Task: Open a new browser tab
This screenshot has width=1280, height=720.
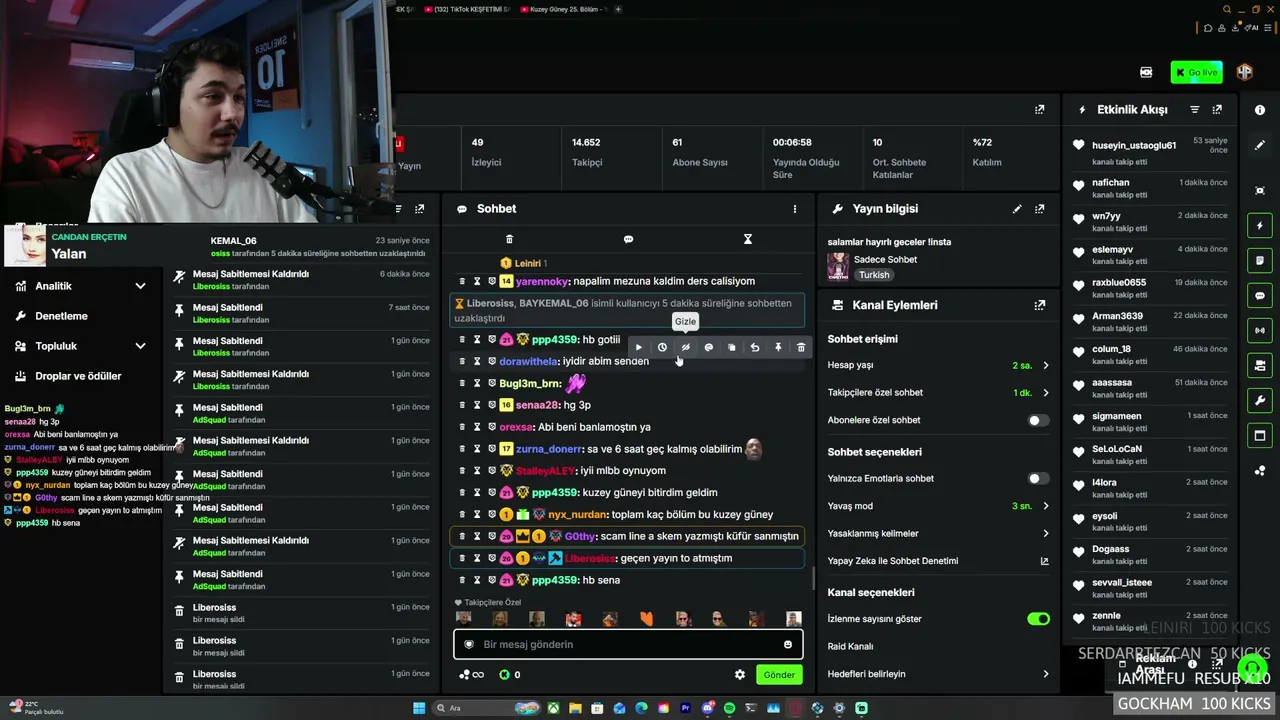Action: click(x=618, y=9)
